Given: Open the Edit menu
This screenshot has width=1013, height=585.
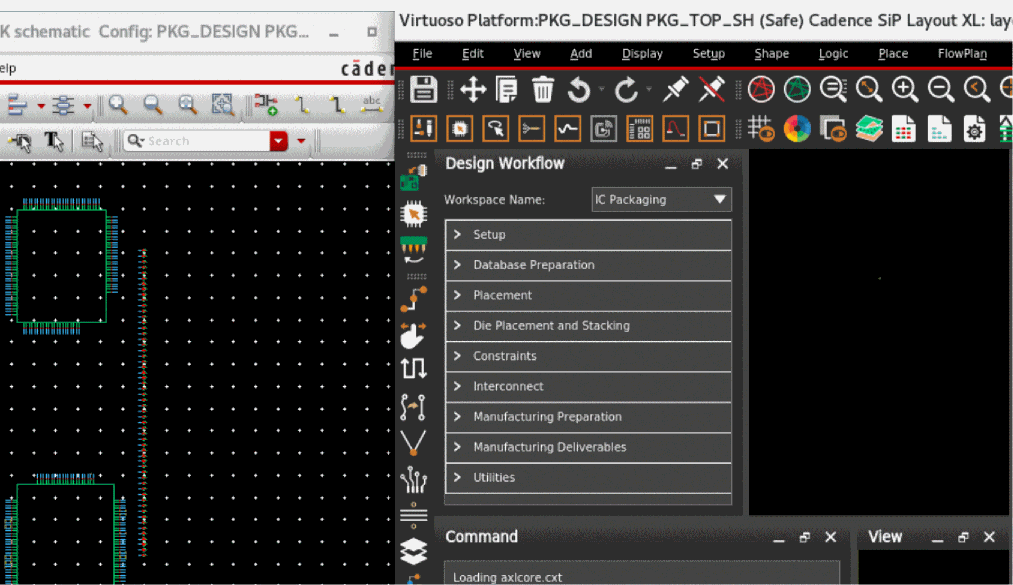Looking at the screenshot, I should (x=473, y=54).
